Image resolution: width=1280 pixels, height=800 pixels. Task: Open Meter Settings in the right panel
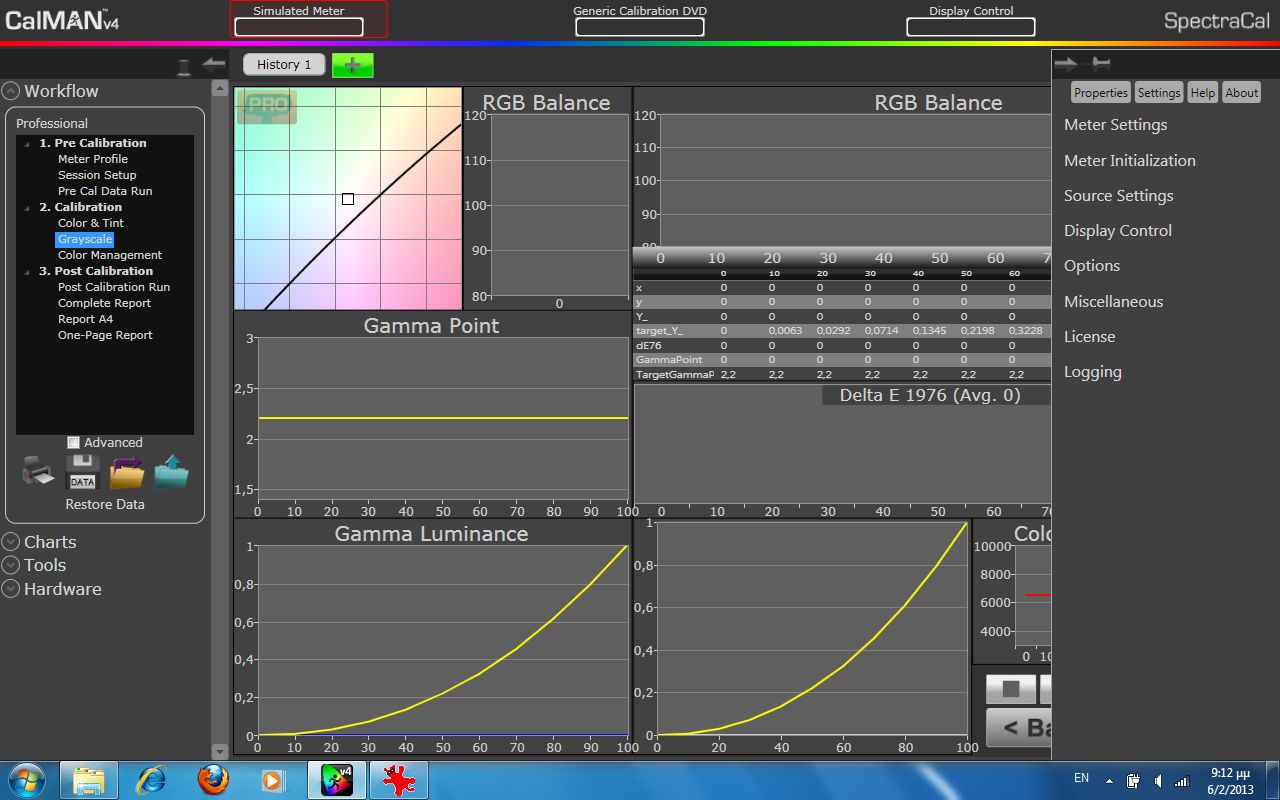[x=1115, y=125]
